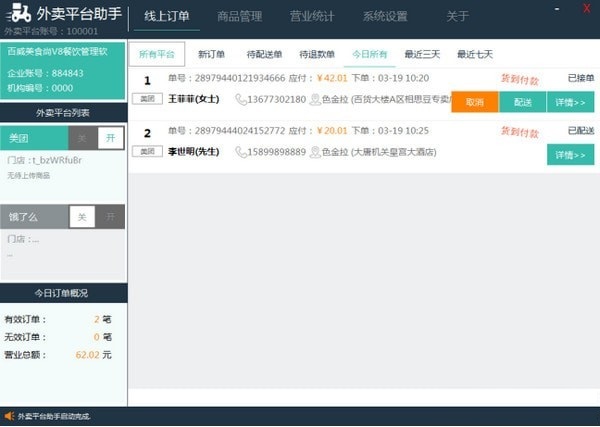600x427 pixels.
Task: Click rider person icon in order 2
Action: 315,152
